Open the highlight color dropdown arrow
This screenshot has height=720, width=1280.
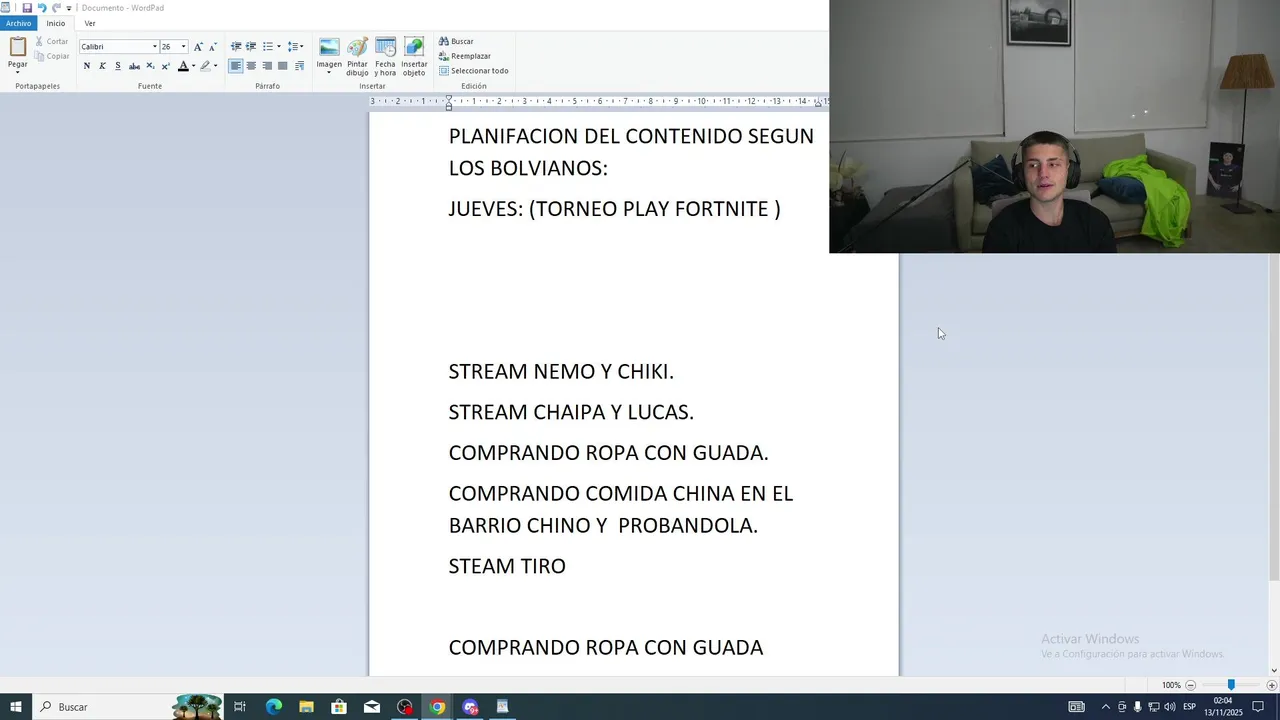point(215,66)
